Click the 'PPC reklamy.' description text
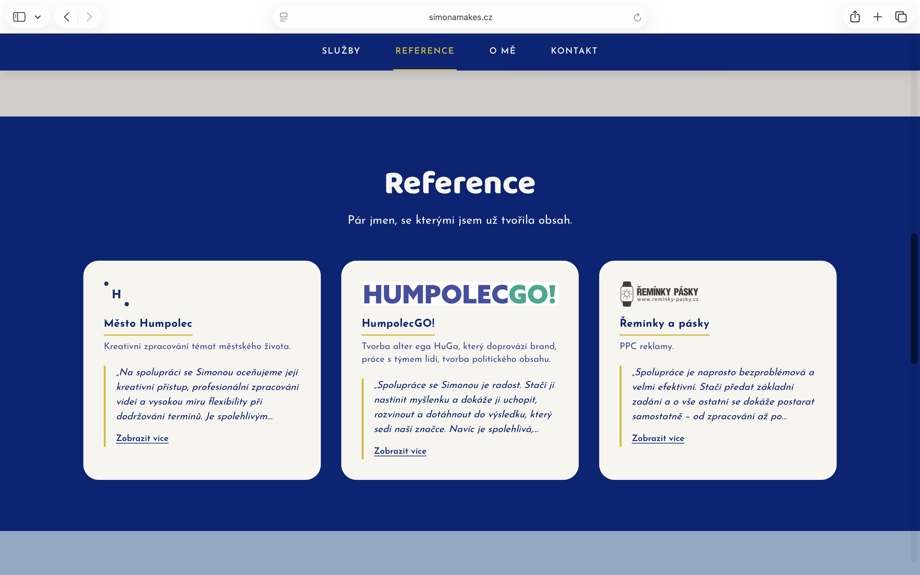Viewport: 920px width, 575px height. [x=647, y=346]
